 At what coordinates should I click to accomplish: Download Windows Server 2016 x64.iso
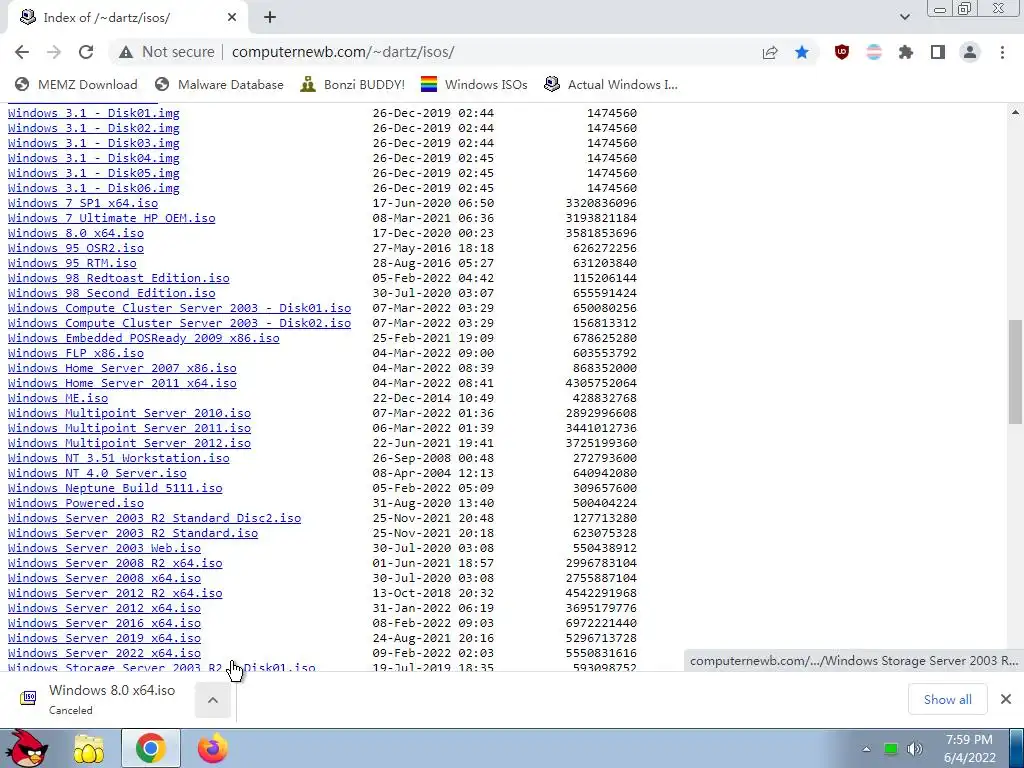[104, 624]
